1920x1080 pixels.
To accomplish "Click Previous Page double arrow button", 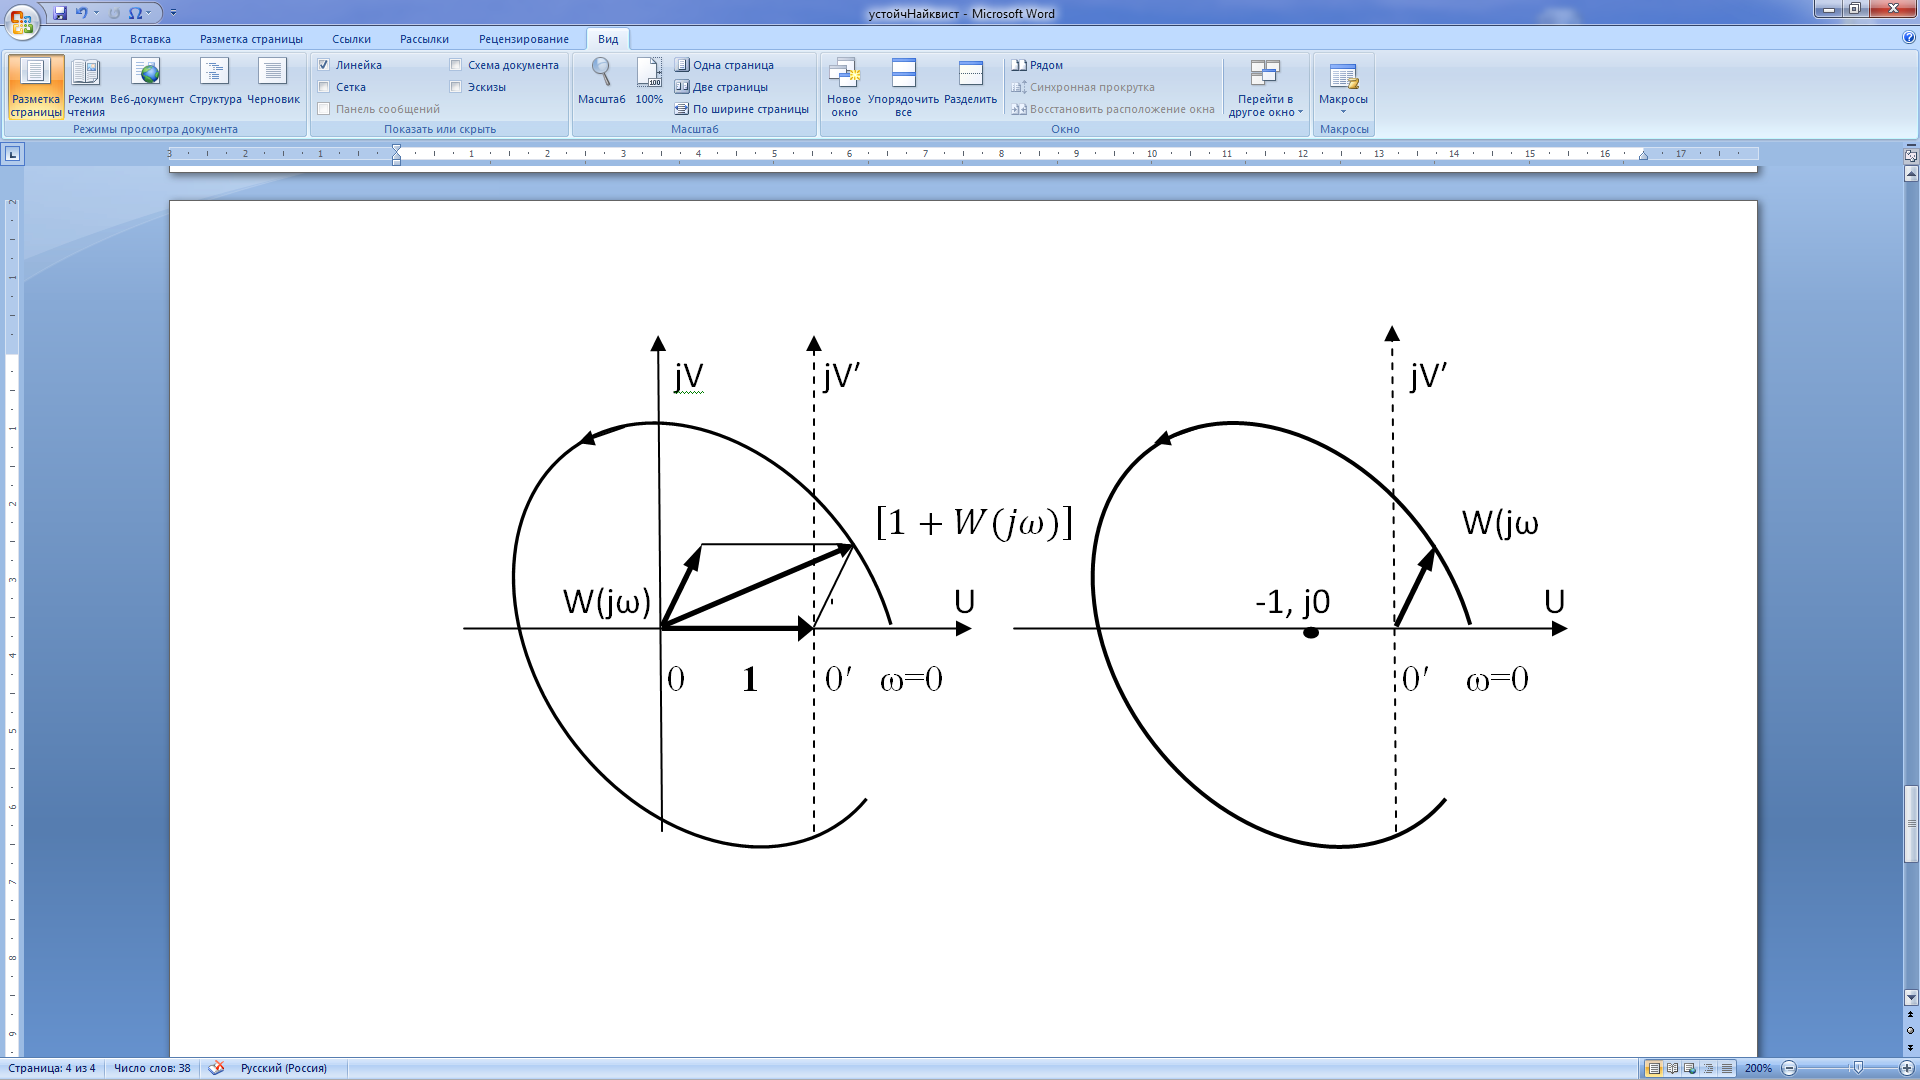I will [x=1910, y=1014].
